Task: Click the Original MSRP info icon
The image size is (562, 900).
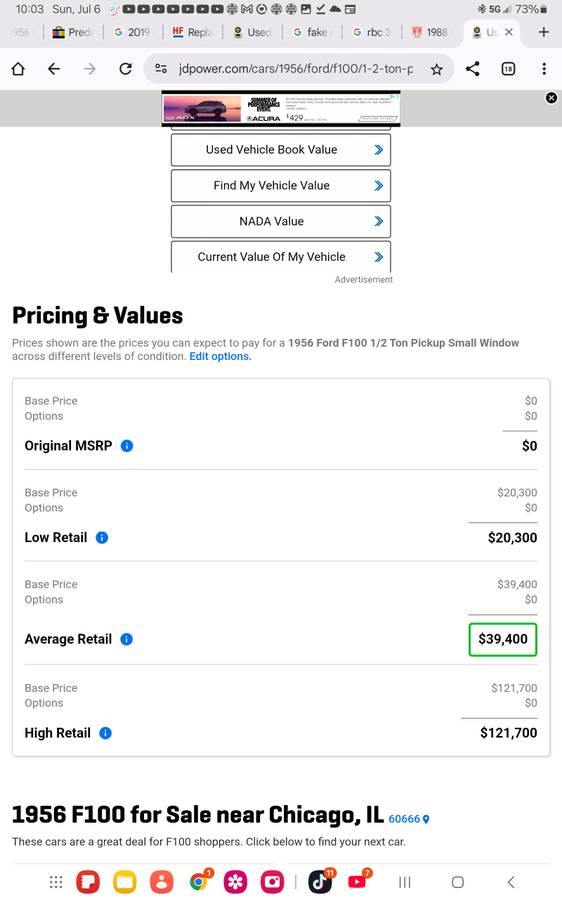Action: tap(127, 446)
